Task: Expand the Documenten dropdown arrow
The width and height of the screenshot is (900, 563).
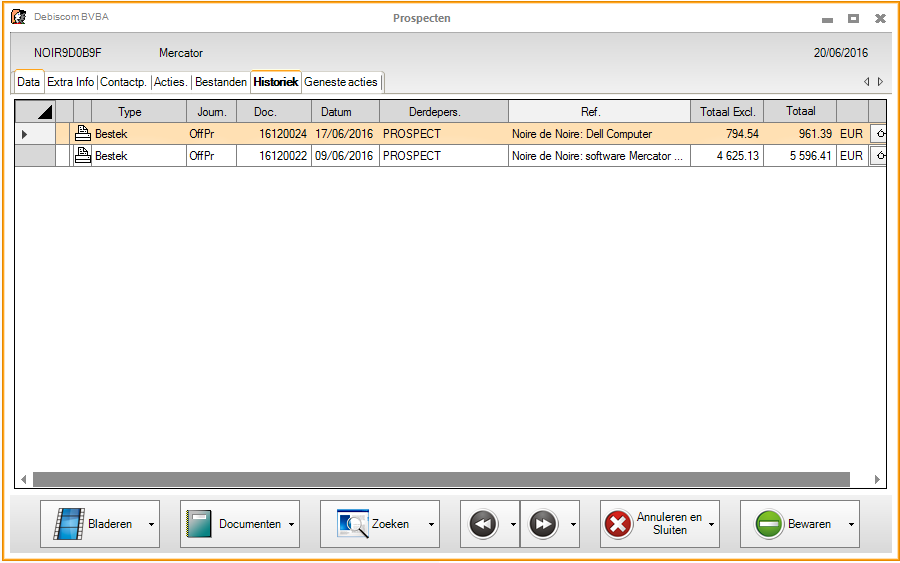Action: click(x=291, y=524)
